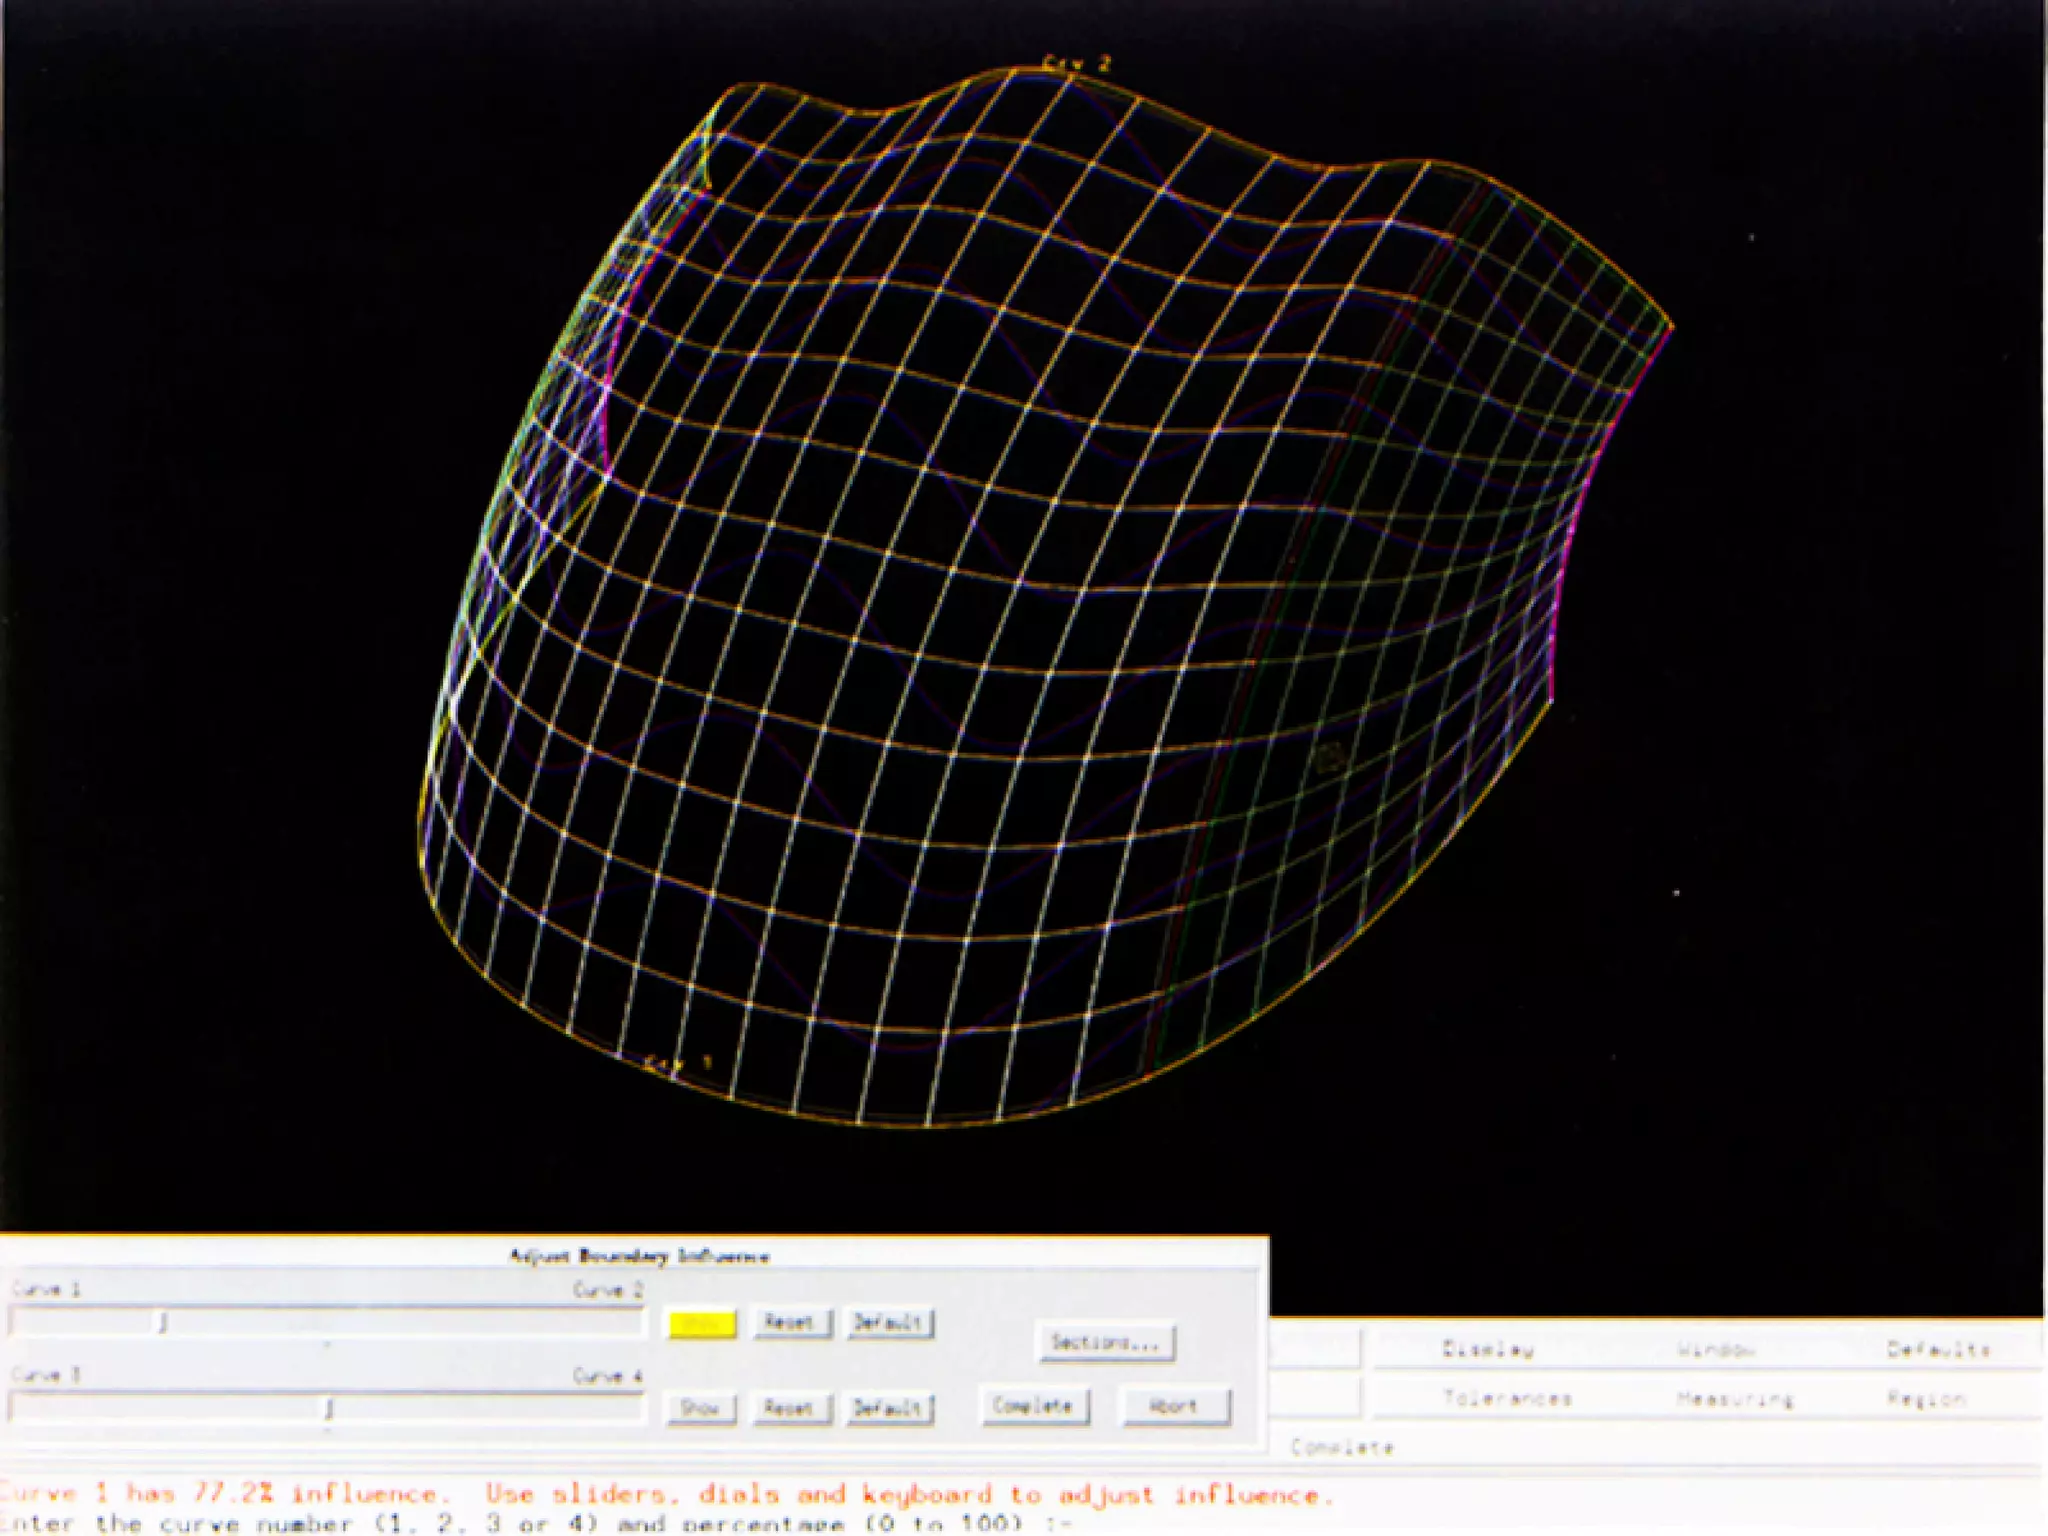Click the Crv 2 label on the surface mesh
This screenshot has width=2048, height=1536.
(x=1076, y=64)
